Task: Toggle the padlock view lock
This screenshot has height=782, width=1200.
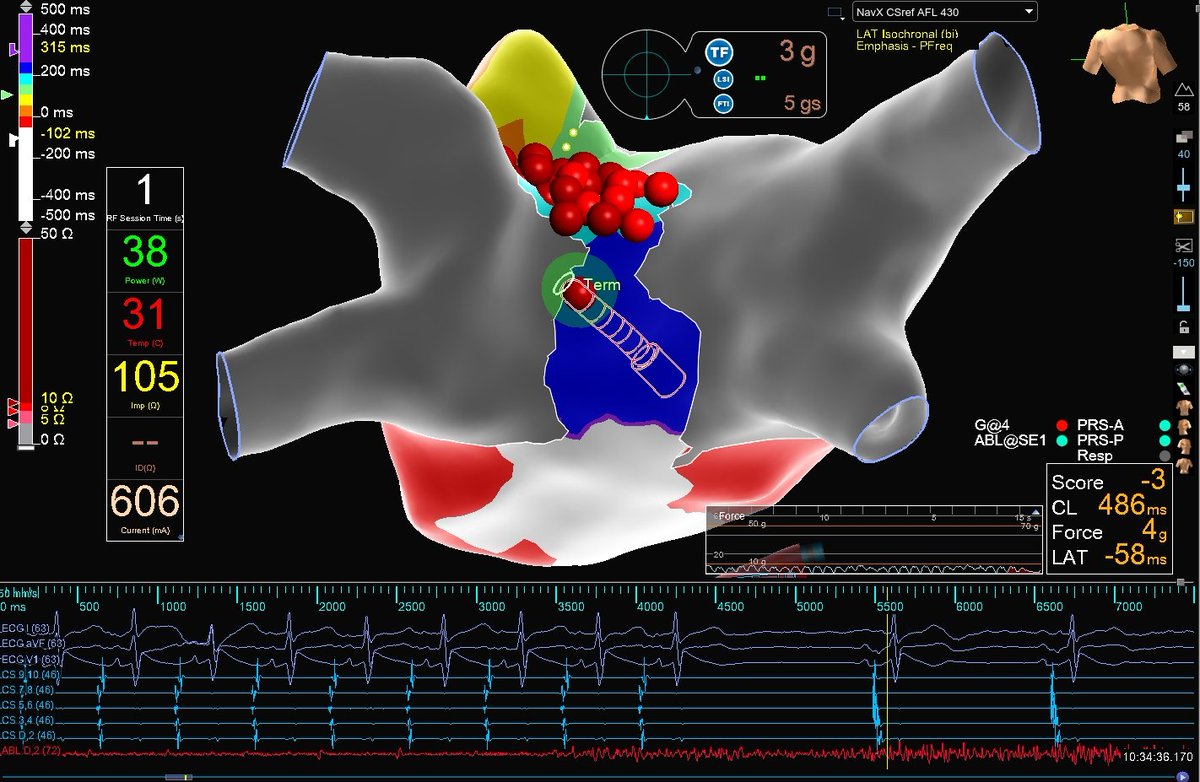Action: [1184, 327]
